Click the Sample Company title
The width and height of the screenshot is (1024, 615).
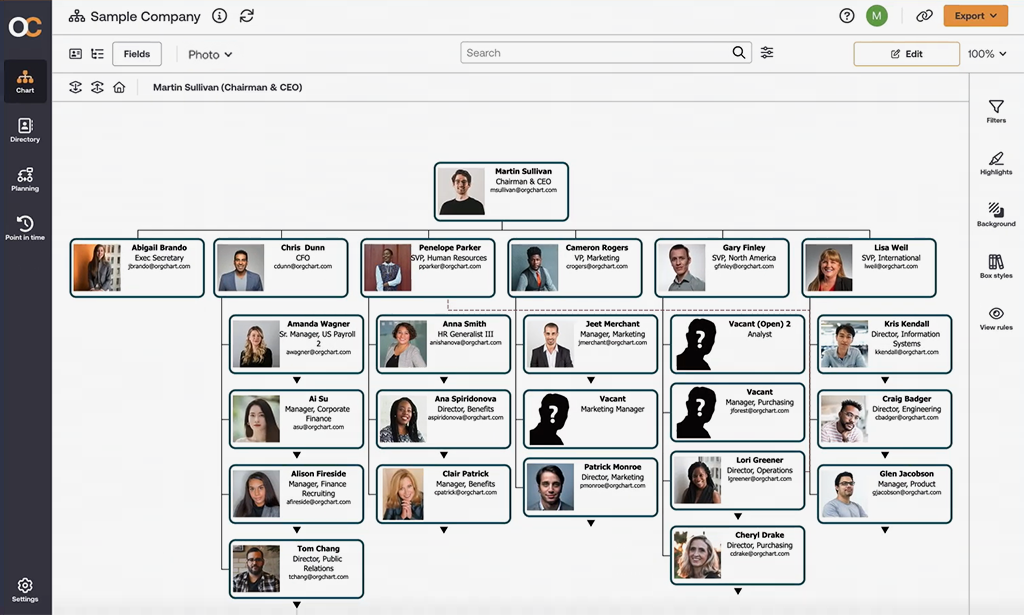tap(145, 16)
